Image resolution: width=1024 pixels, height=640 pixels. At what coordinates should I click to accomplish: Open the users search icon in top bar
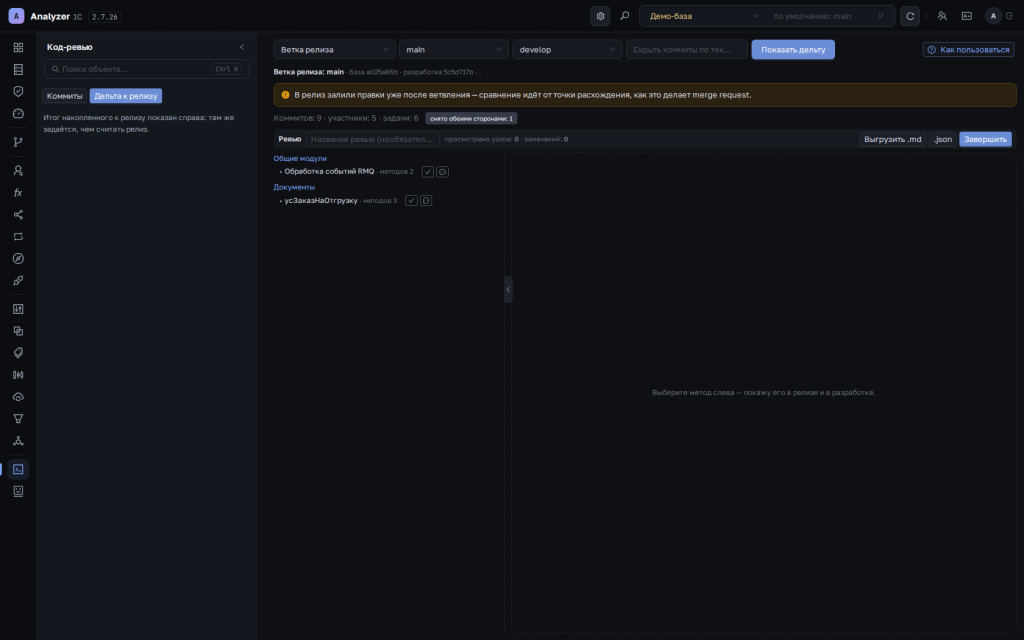942,16
